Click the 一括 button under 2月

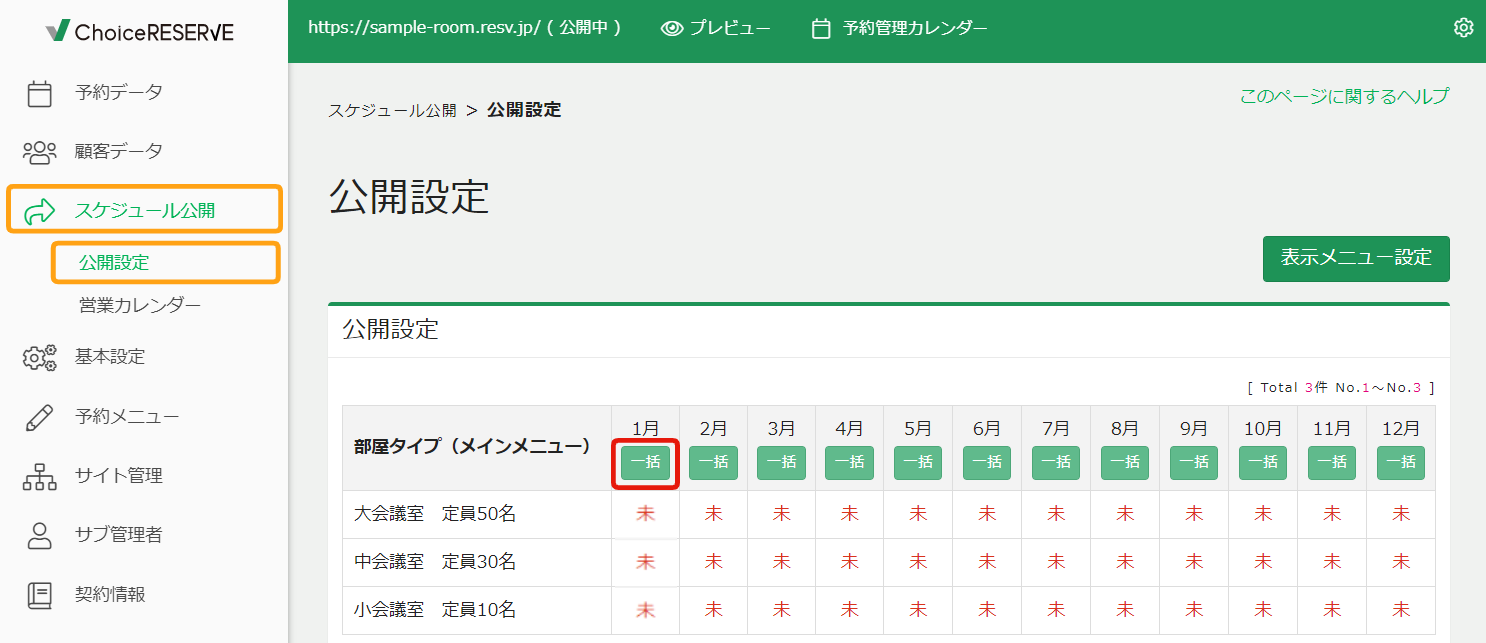click(713, 463)
